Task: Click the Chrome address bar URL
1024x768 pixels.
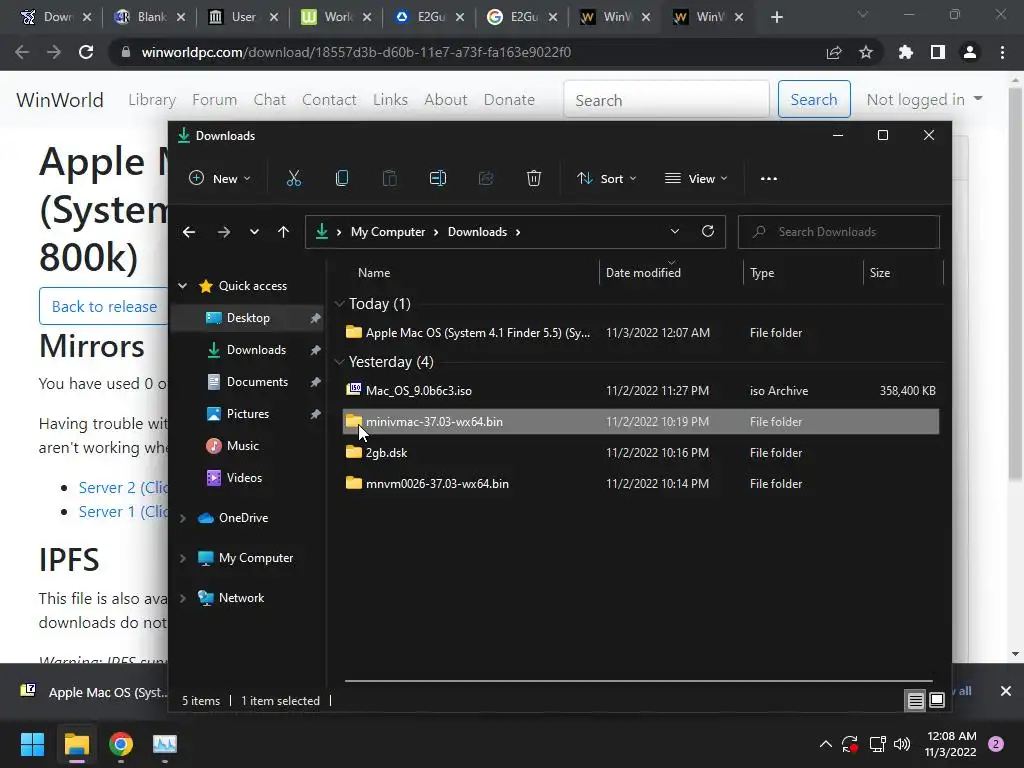Action: point(357,52)
